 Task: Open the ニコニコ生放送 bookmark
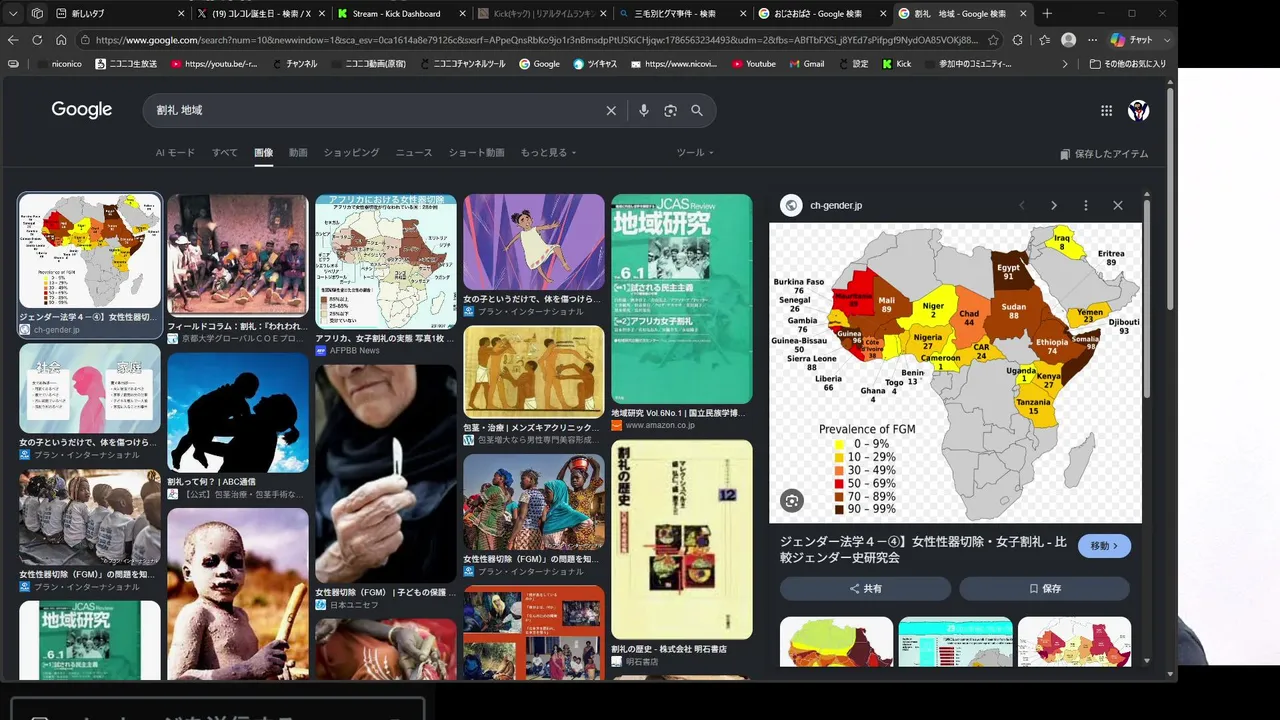126,64
